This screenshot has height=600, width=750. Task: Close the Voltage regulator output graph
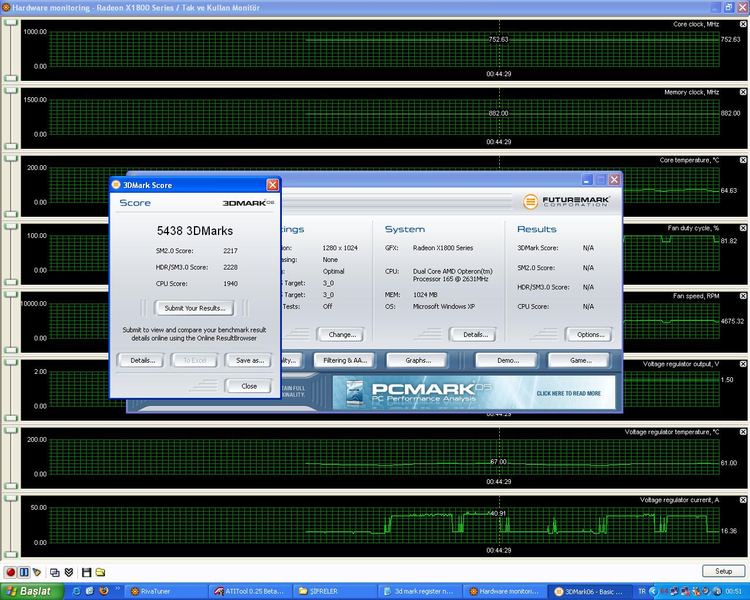(743, 364)
